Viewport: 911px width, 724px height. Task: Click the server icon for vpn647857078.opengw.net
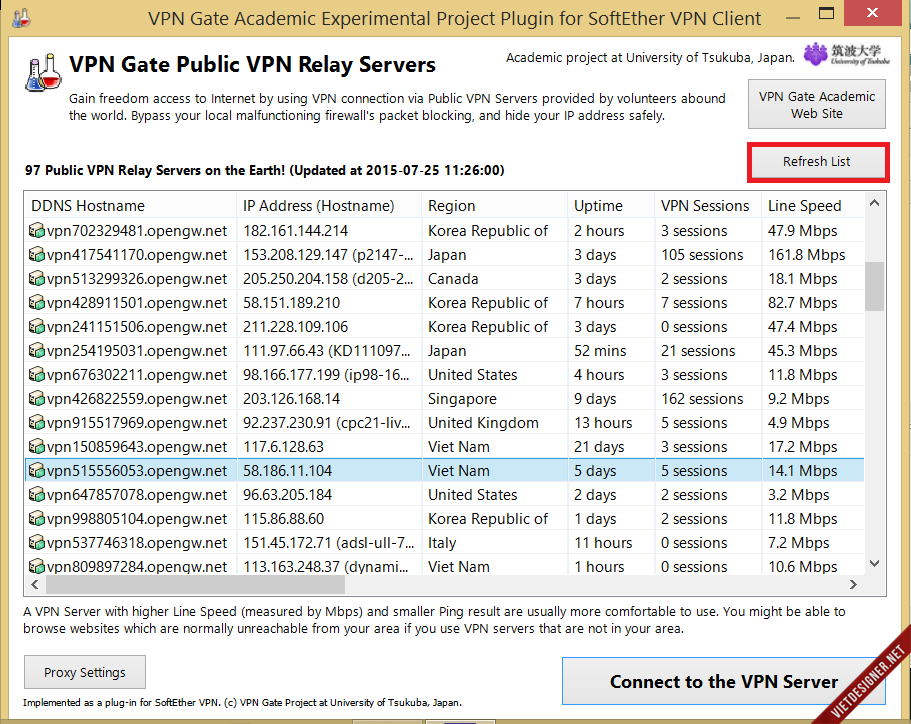tap(37, 494)
